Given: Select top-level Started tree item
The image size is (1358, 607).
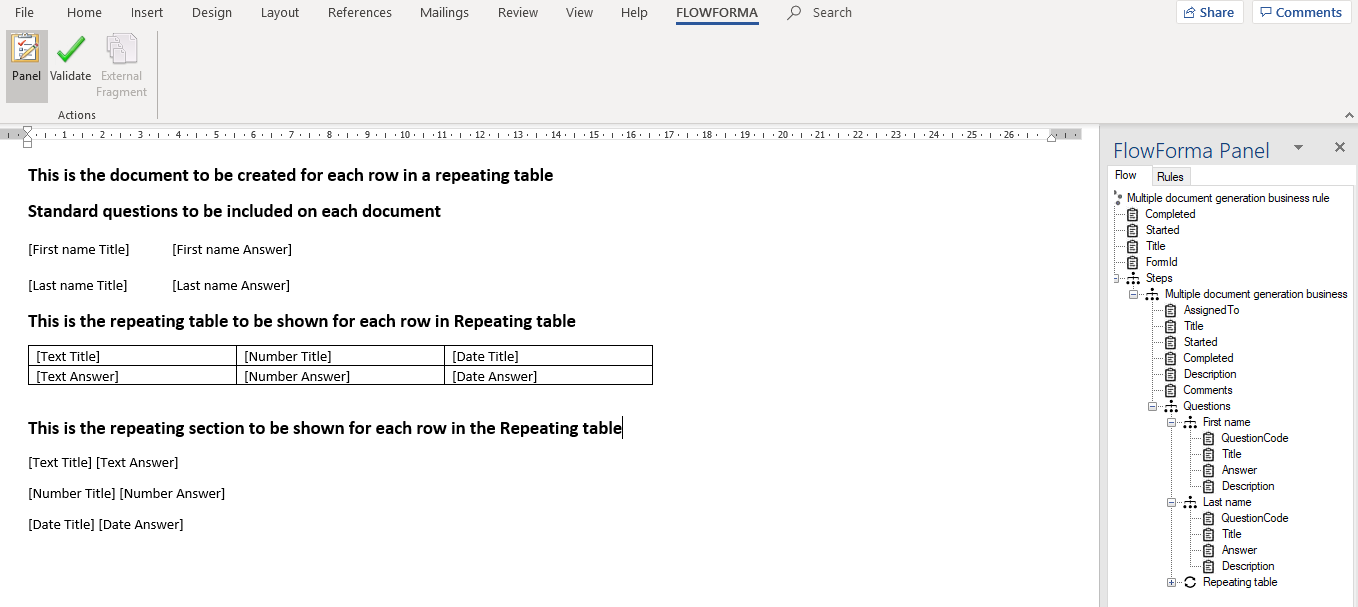Looking at the screenshot, I should pyautogui.click(x=1162, y=230).
